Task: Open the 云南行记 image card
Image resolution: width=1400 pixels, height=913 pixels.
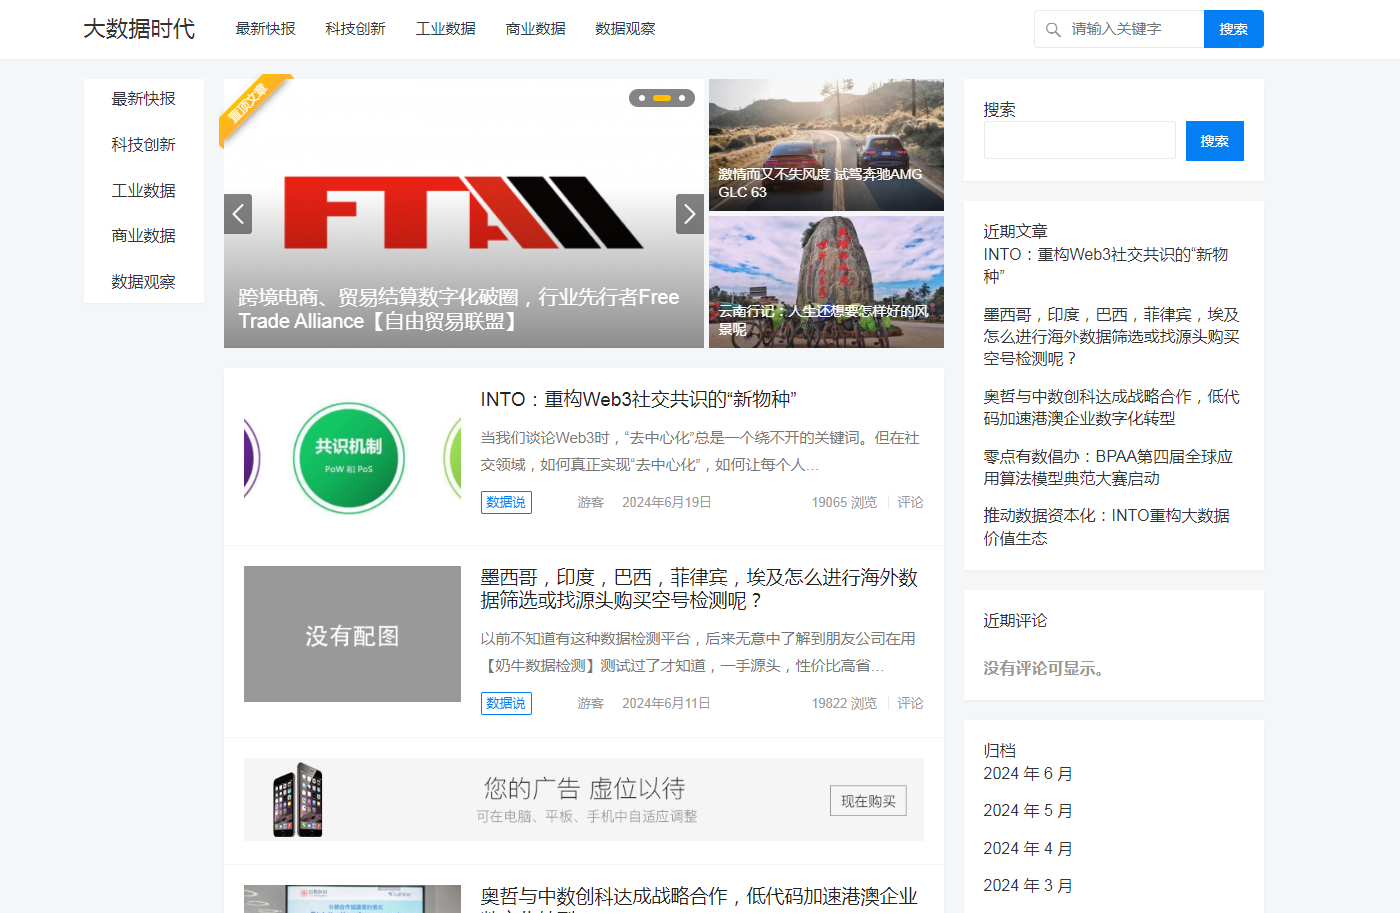Action: [826, 282]
